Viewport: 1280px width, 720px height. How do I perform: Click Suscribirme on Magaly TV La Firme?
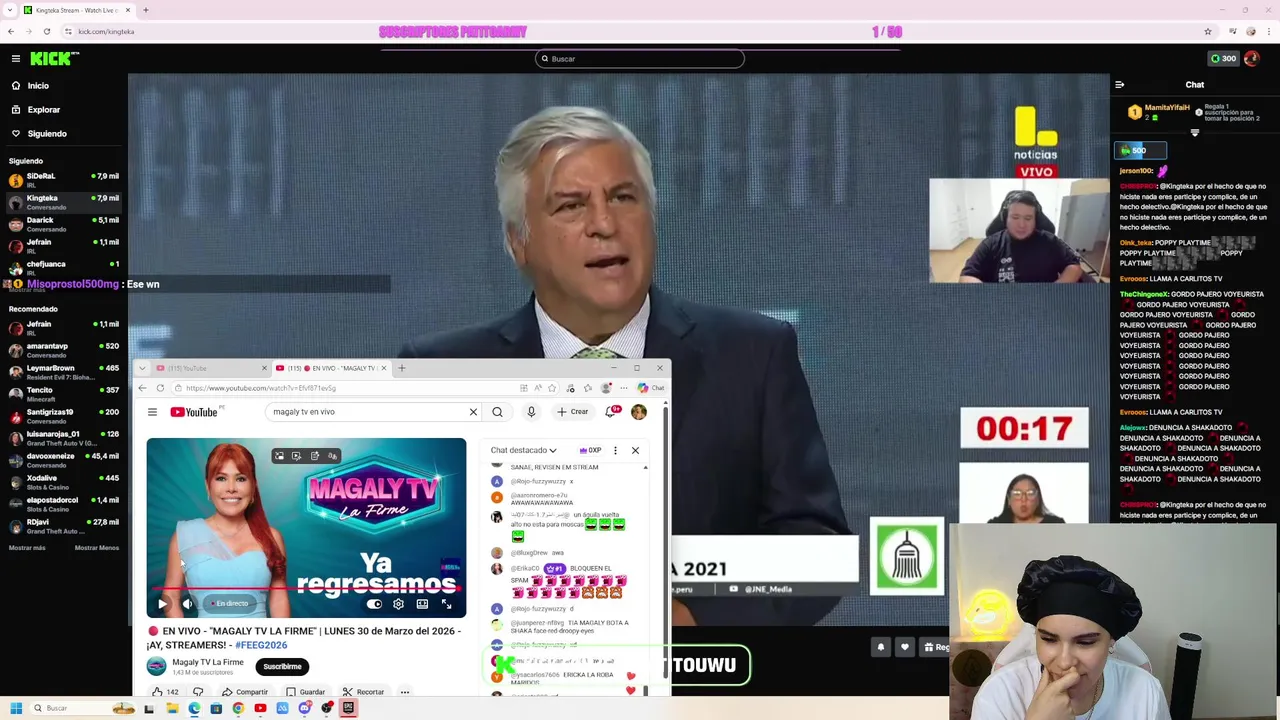coord(282,667)
